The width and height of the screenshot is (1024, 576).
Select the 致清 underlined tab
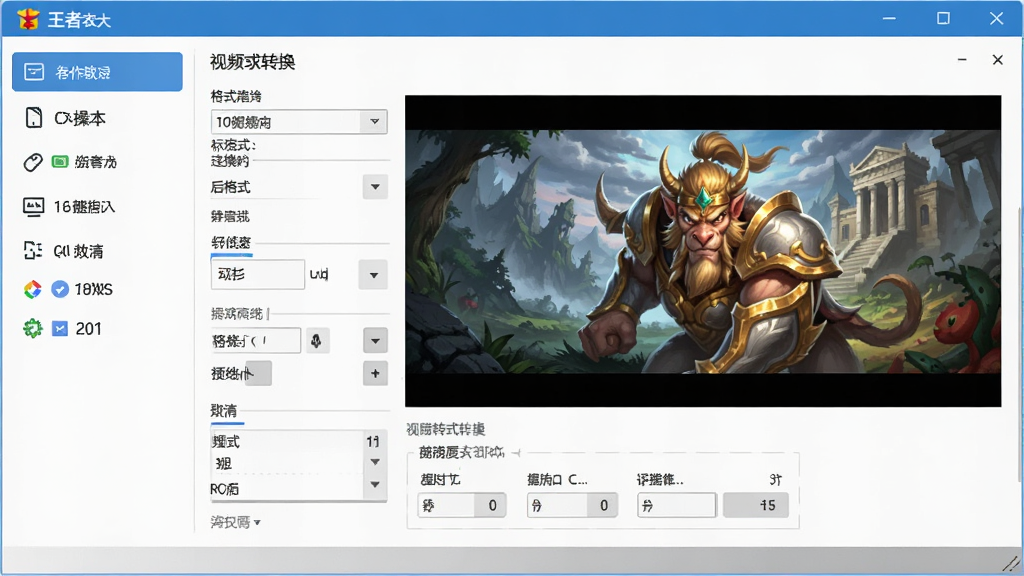[x=224, y=411]
